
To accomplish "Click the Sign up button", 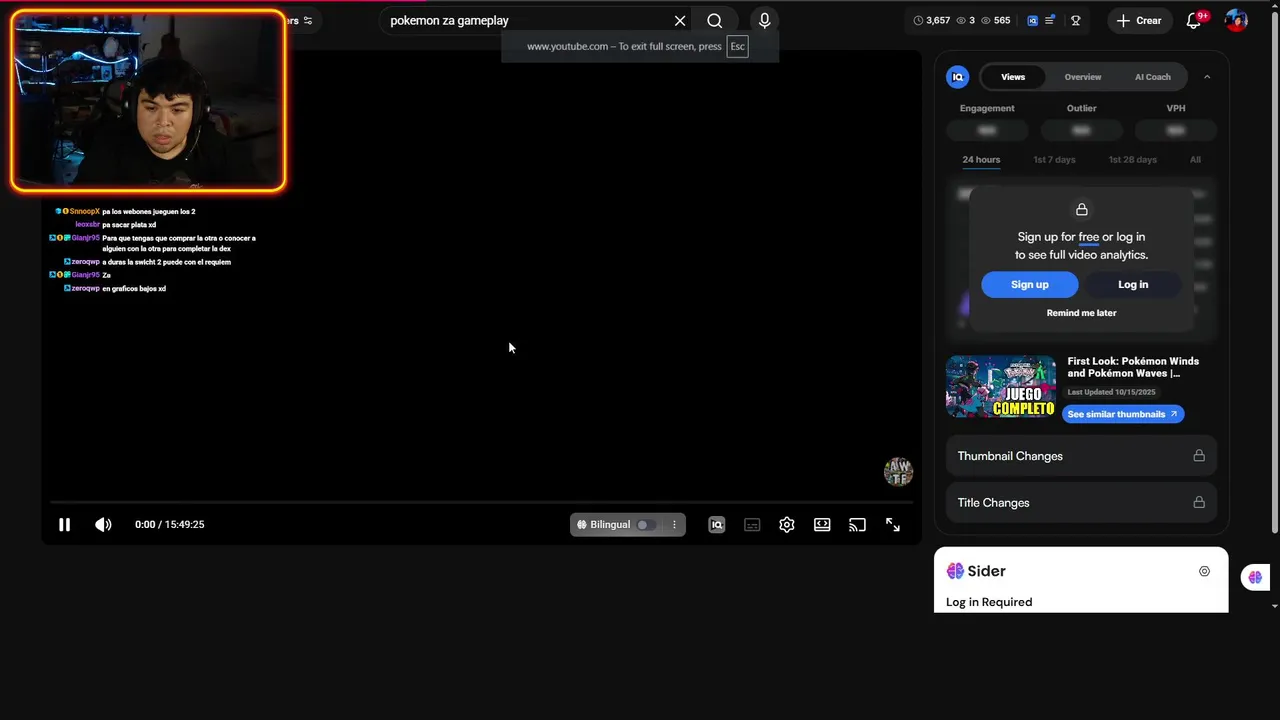I will coord(1030,285).
